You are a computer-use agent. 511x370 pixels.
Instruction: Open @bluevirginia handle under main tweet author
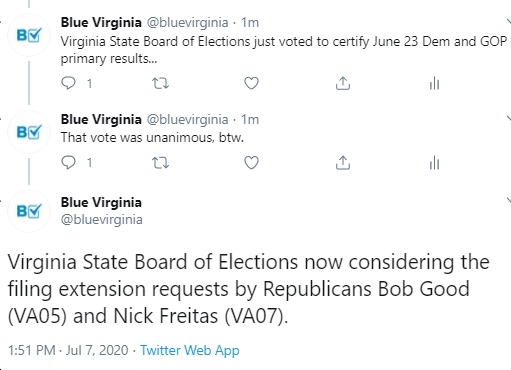click(x=102, y=220)
